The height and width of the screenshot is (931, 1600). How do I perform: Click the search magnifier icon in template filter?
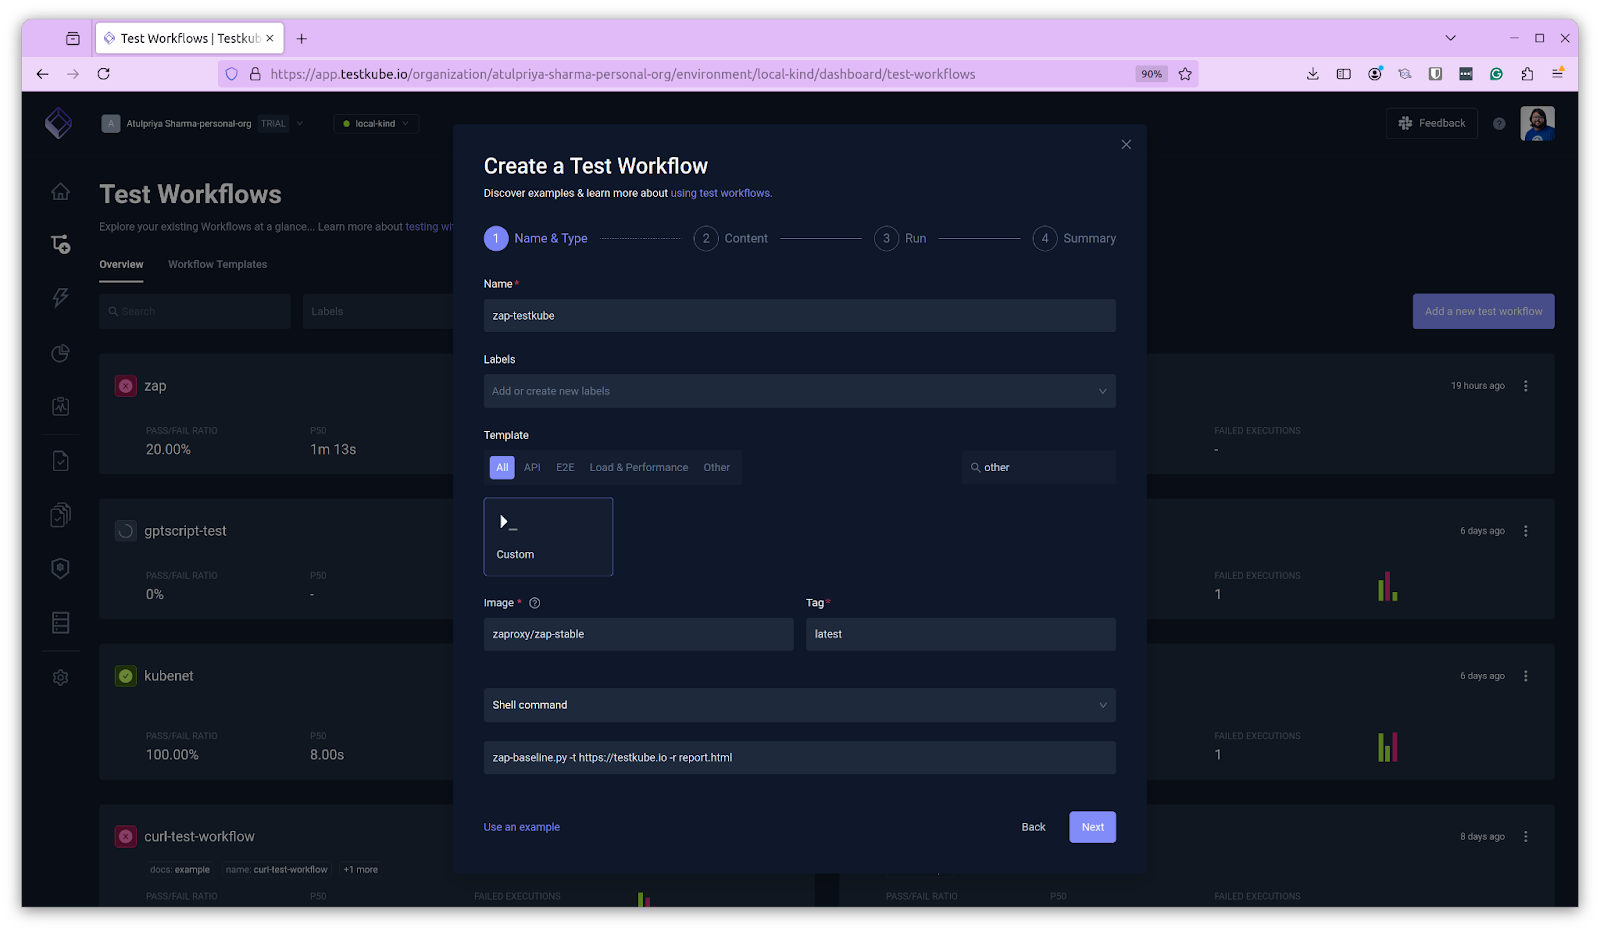click(975, 467)
